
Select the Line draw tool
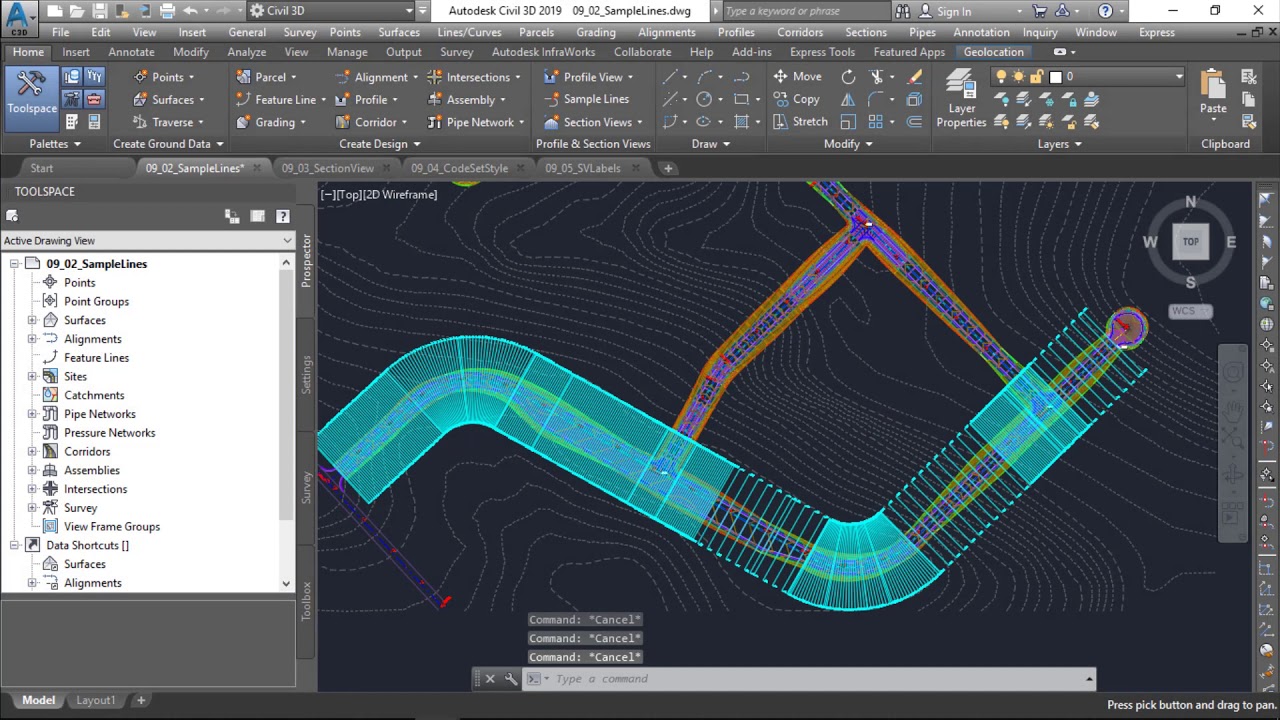point(670,77)
